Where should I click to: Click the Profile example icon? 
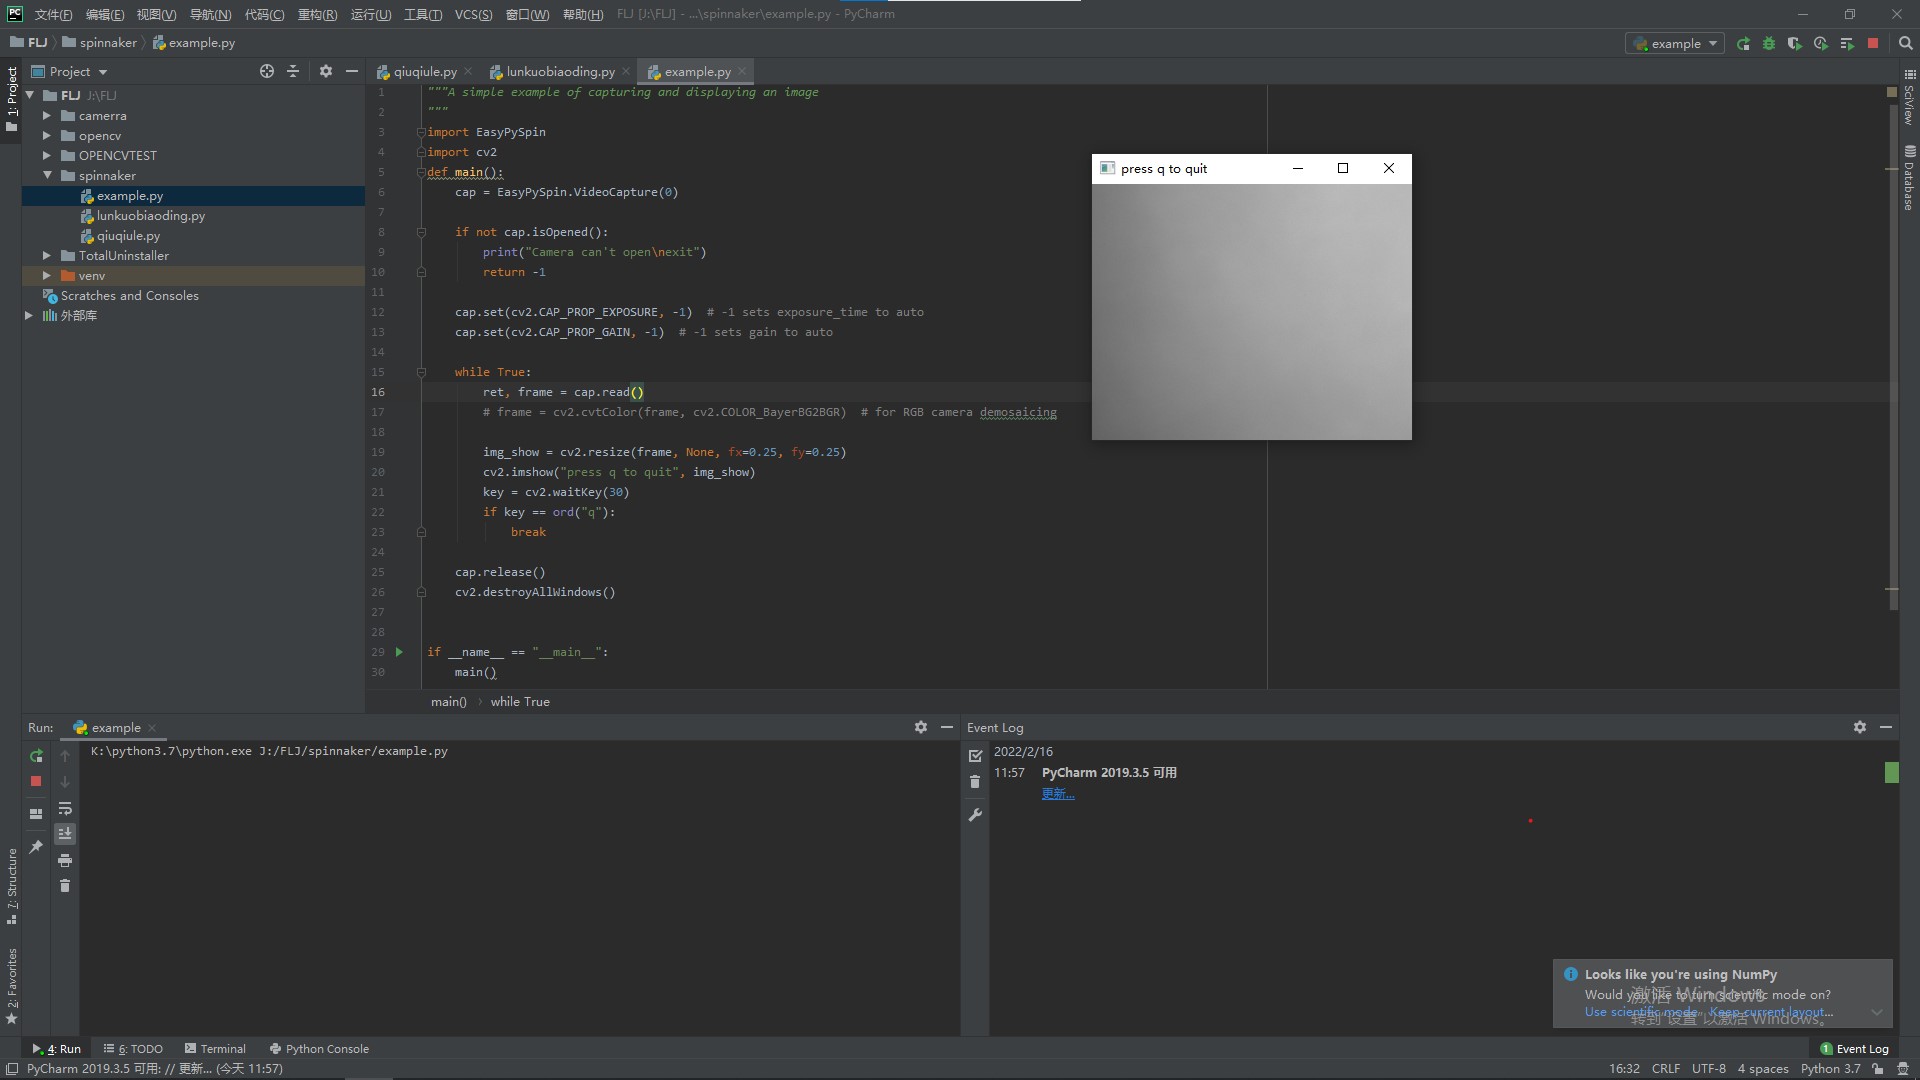coord(1821,44)
